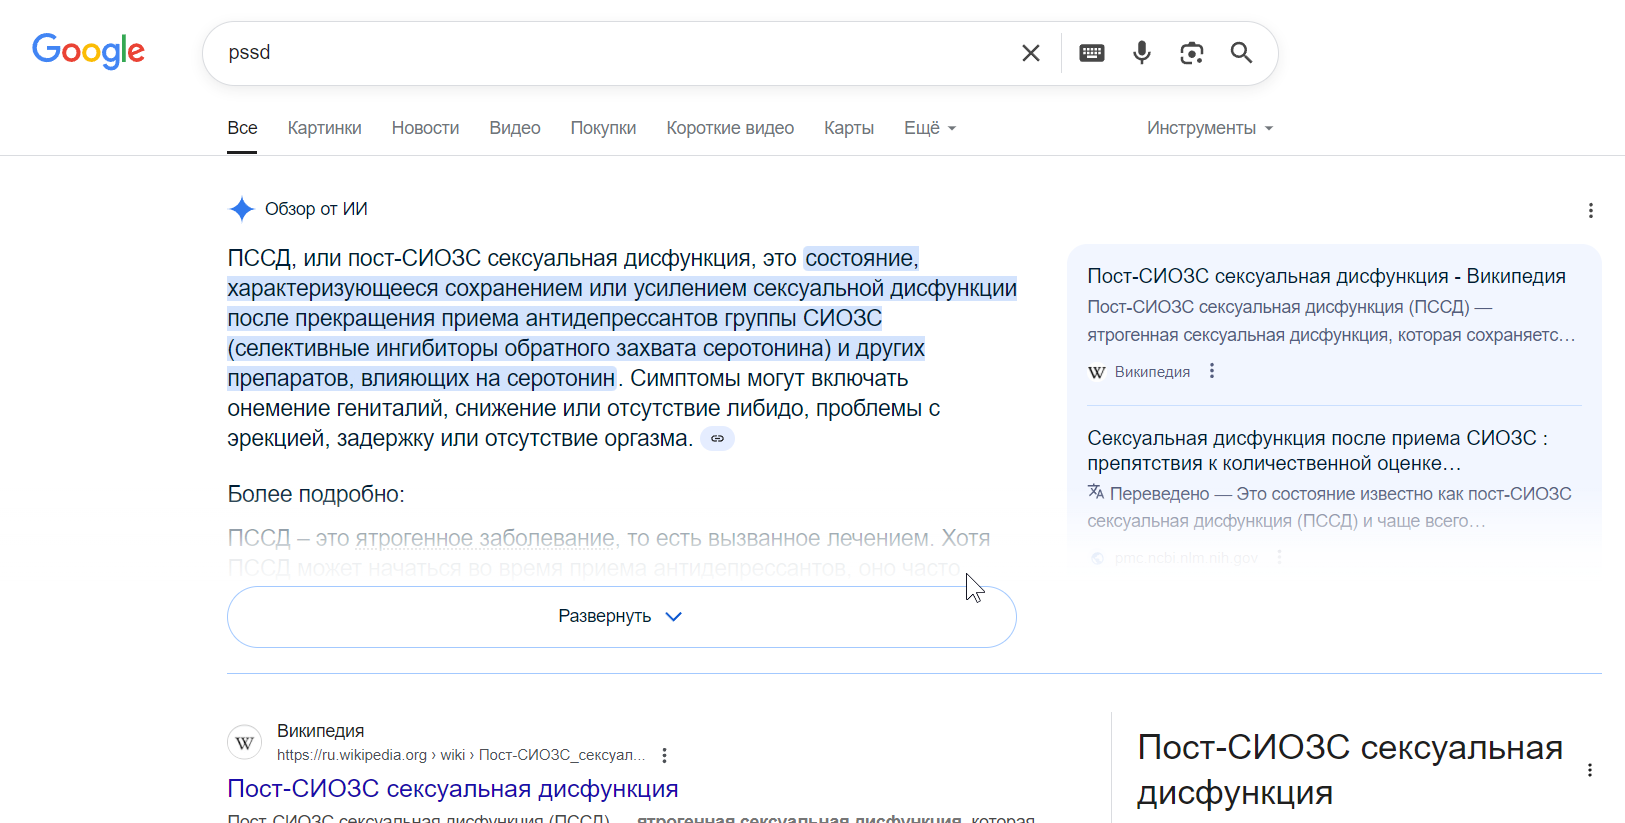The height and width of the screenshot is (823, 1625).
Task: Switch to the Картинки tab
Action: (325, 128)
